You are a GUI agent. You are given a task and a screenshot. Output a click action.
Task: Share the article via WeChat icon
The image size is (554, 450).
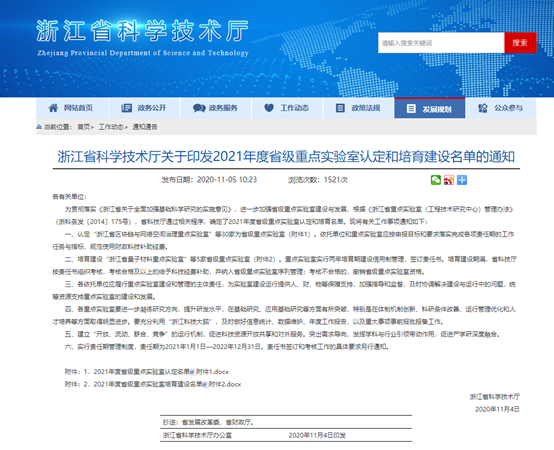[436, 180]
